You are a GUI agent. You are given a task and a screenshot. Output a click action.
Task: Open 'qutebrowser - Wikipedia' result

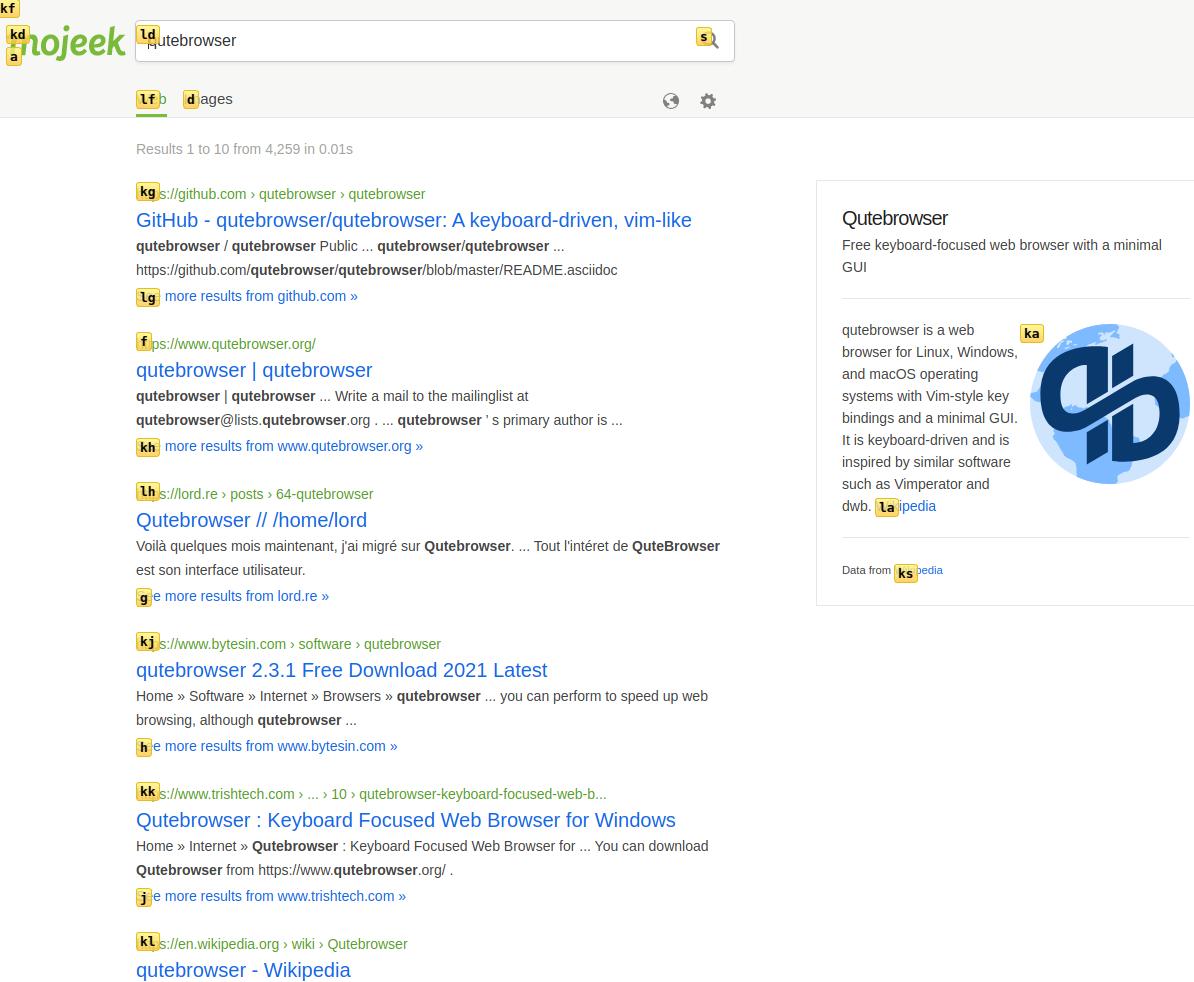click(243, 970)
